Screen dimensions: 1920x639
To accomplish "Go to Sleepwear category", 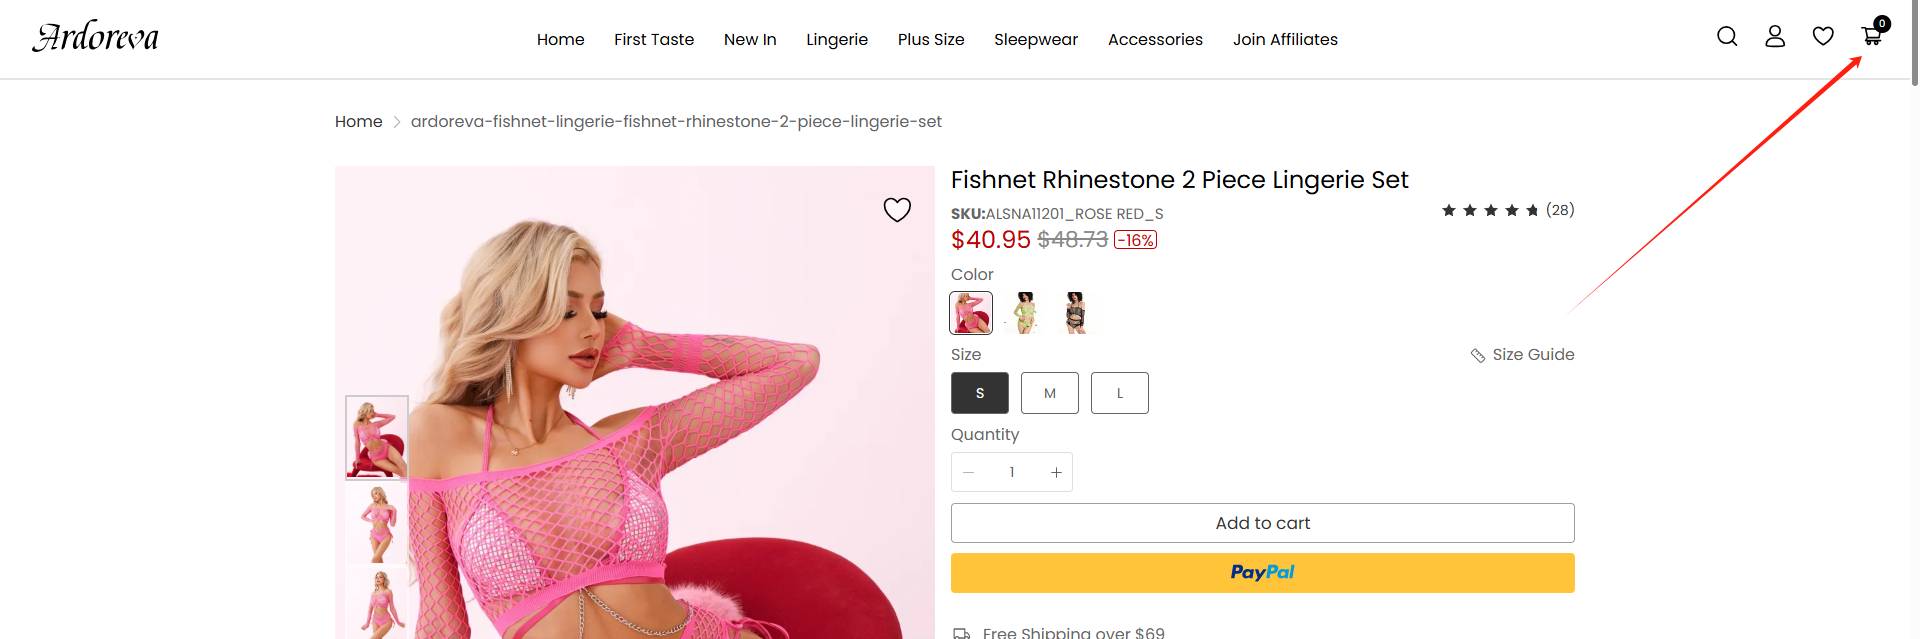I will [x=1036, y=40].
